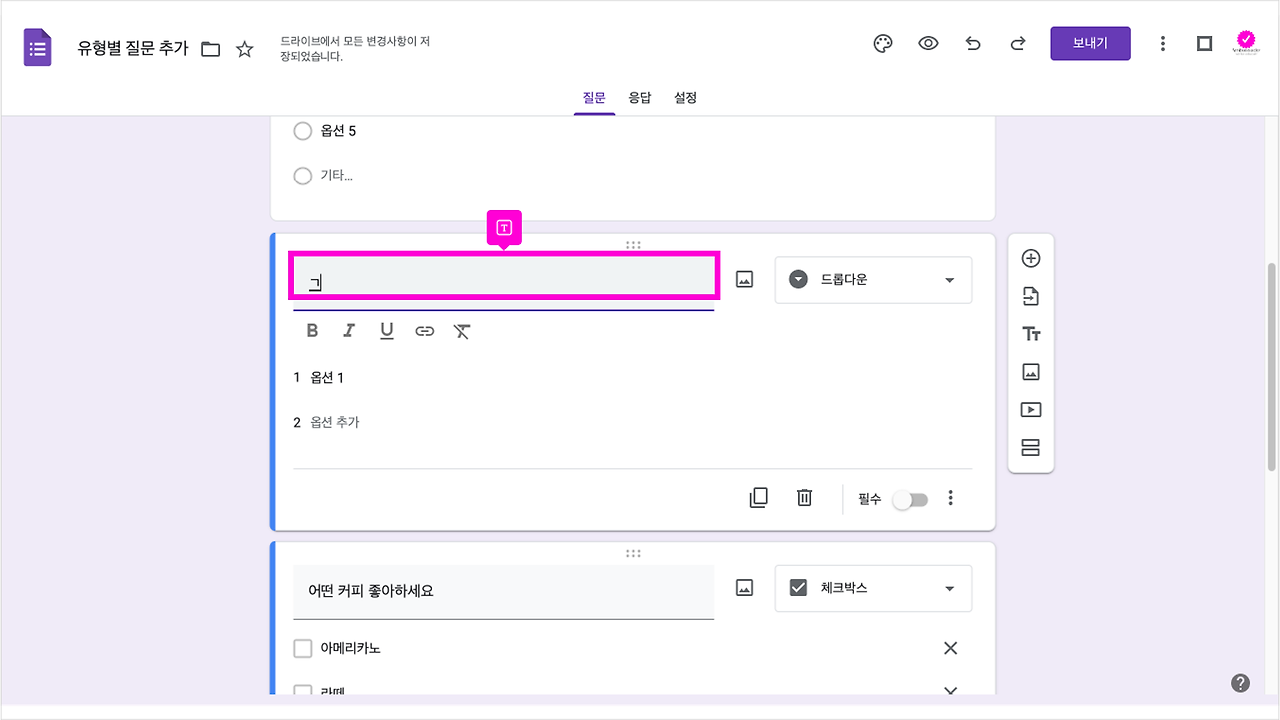Check the 아메리카노 checkbox option
1280x720 pixels.
(x=303, y=648)
